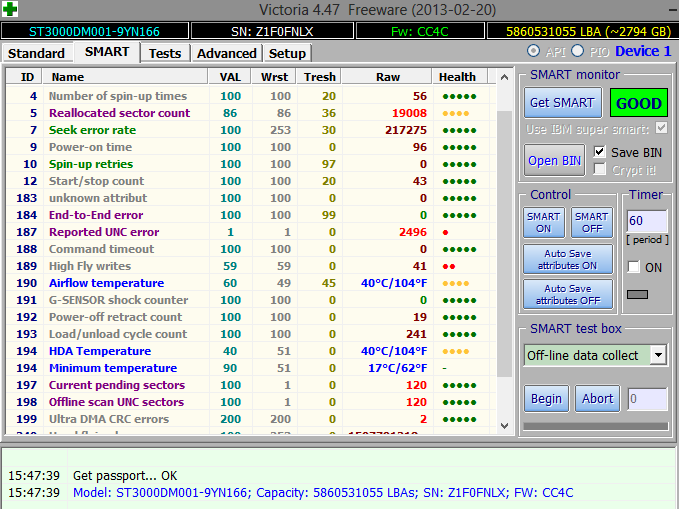Click the Device 1 label
The height and width of the screenshot is (509, 679).
pos(643,51)
